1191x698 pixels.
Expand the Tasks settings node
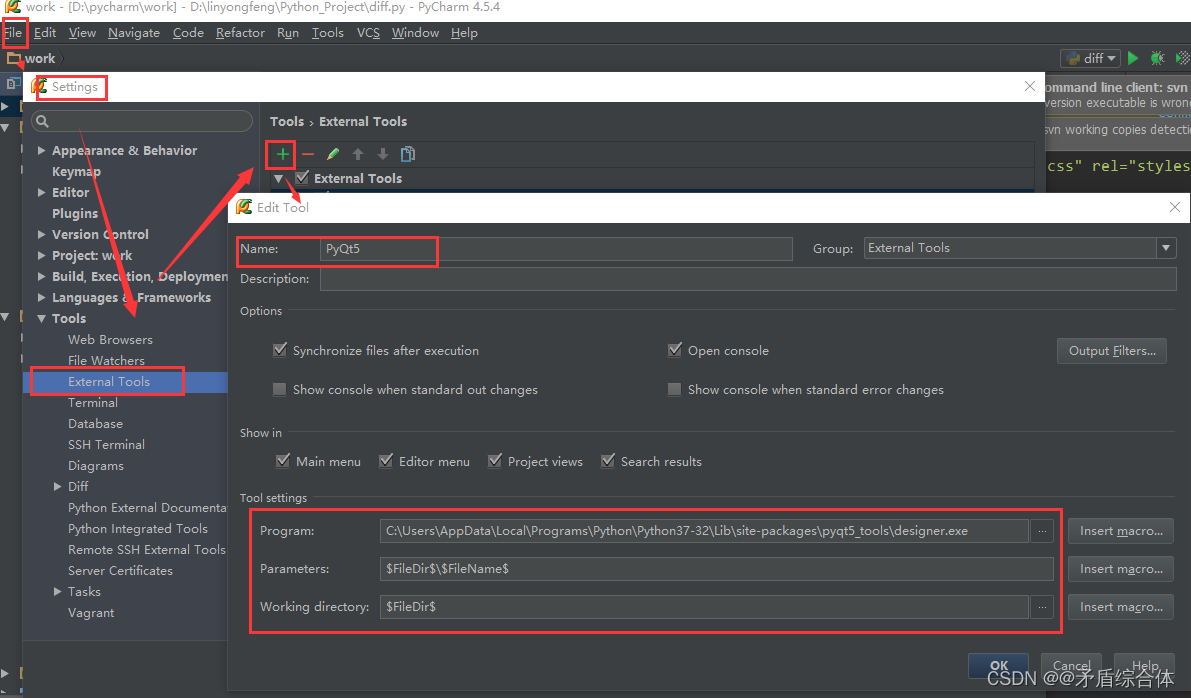click(x=57, y=591)
